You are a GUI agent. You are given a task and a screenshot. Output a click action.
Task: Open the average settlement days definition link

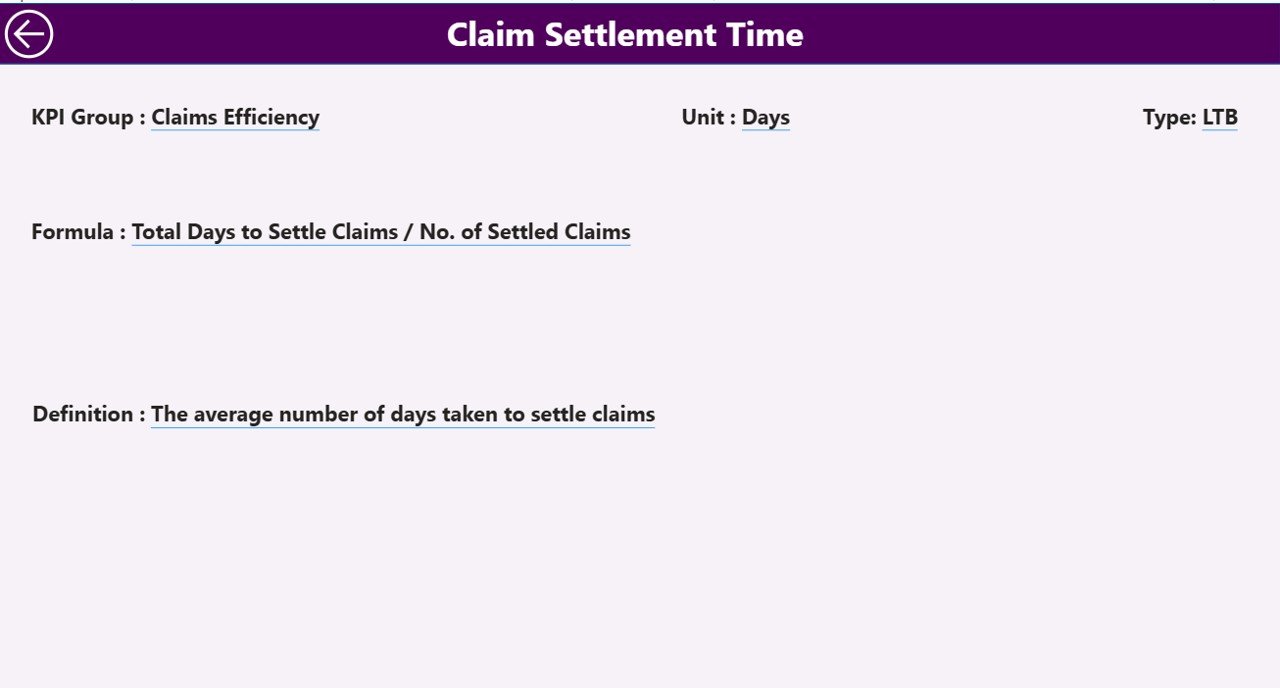pyautogui.click(x=402, y=414)
